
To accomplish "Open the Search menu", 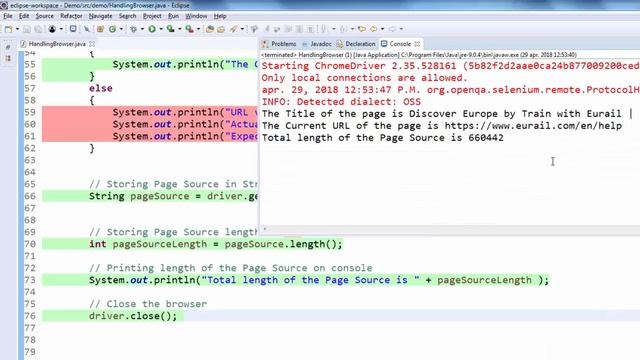I will [127, 16].
